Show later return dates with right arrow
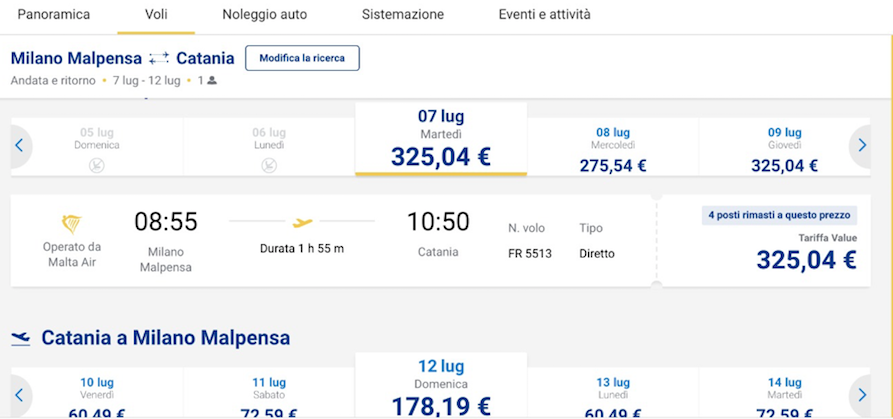Image resolution: width=893 pixels, height=419 pixels. click(861, 395)
